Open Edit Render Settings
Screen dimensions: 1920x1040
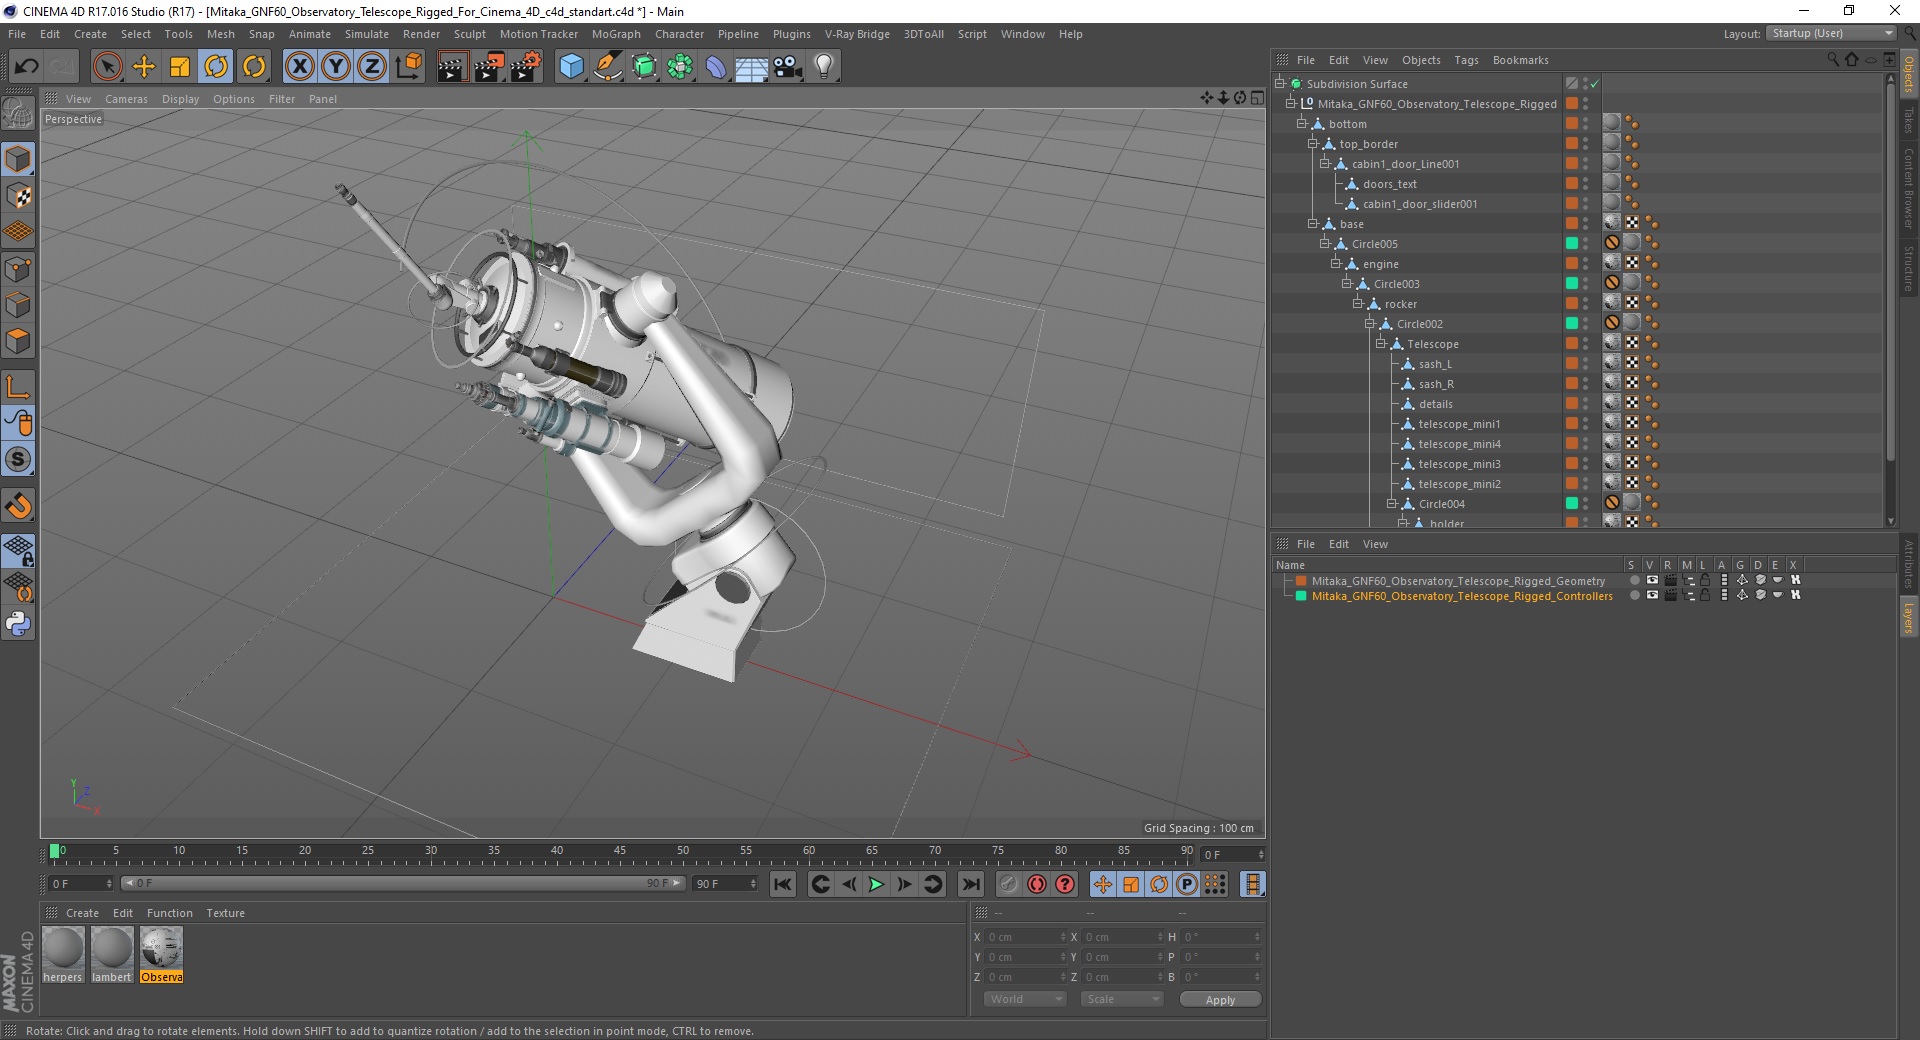pos(526,67)
